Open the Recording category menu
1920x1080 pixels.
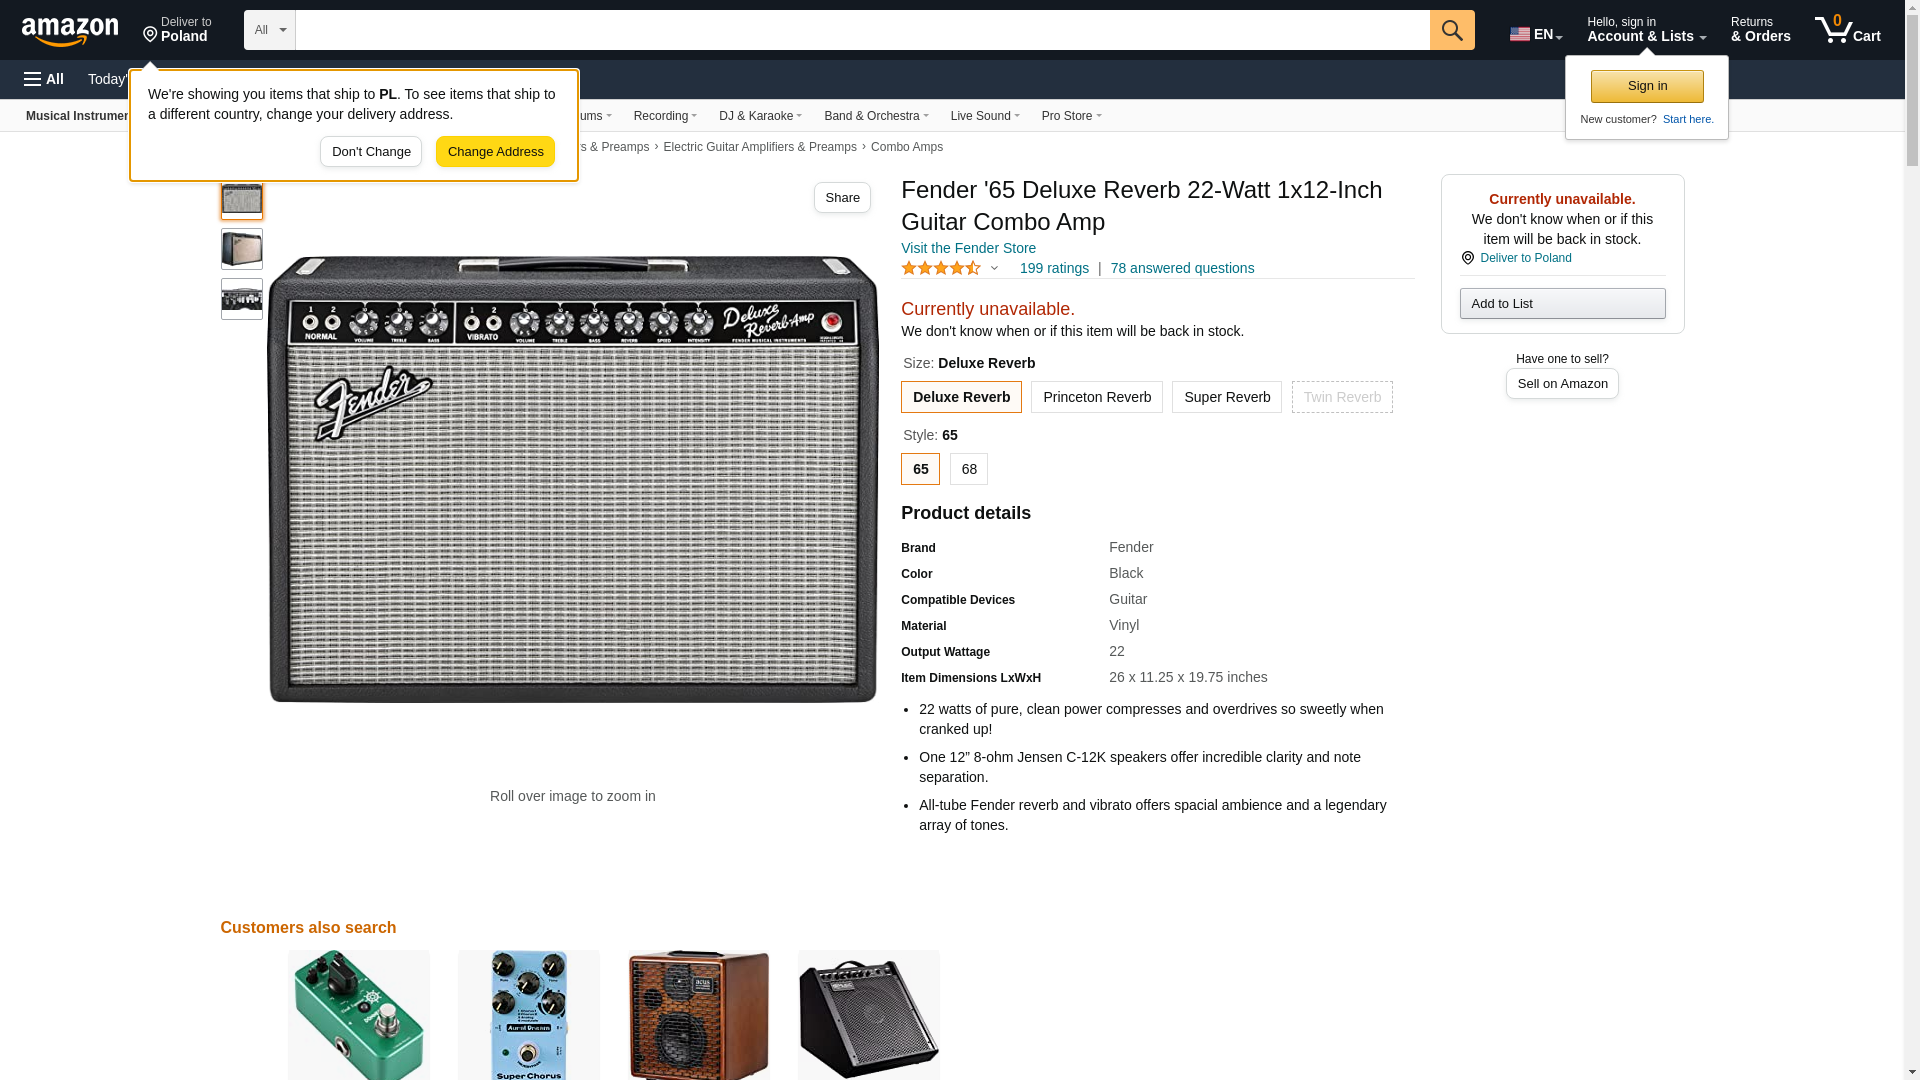click(x=665, y=116)
